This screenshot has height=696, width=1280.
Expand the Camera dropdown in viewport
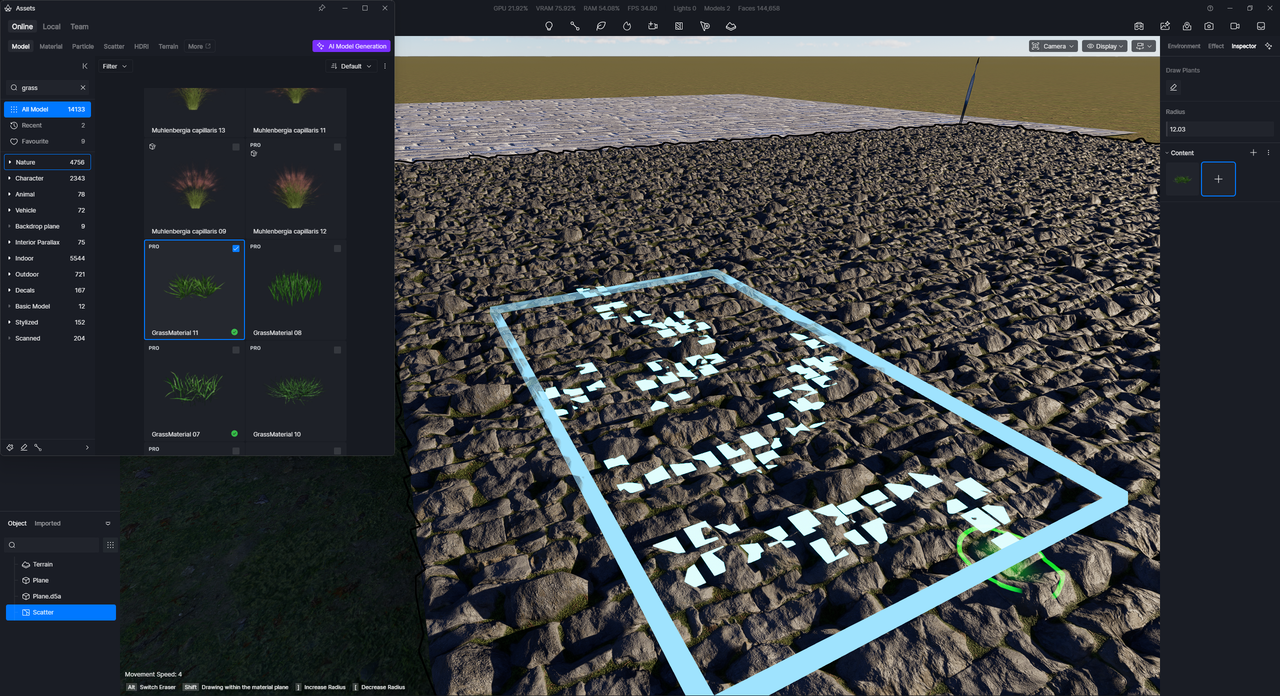click(1053, 46)
